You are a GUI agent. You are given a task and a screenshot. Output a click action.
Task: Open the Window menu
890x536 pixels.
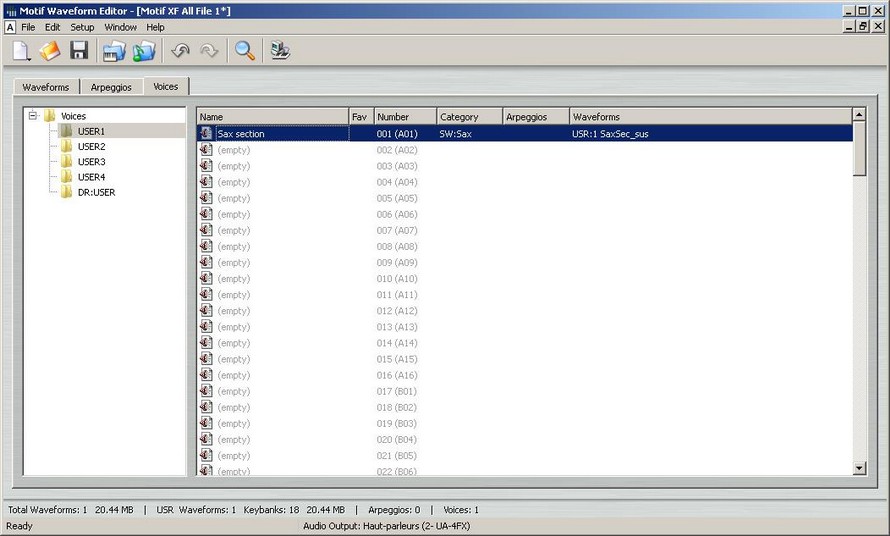click(x=120, y=27)
